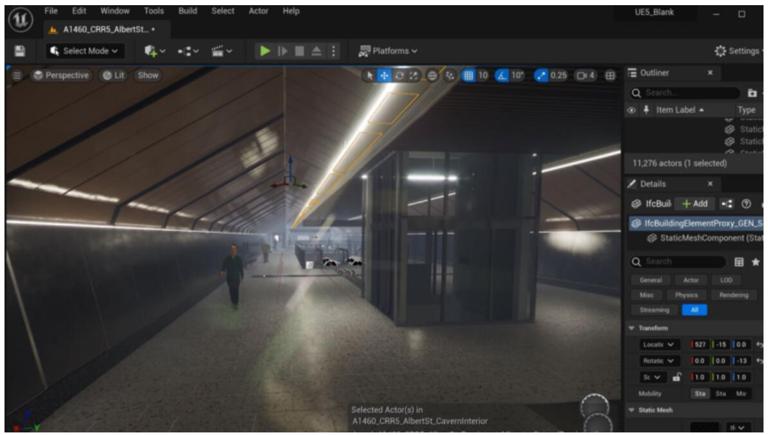The height and width of the screenshot is (435, 768).
Task: Click the green Play button
Action: coord(265,51)
